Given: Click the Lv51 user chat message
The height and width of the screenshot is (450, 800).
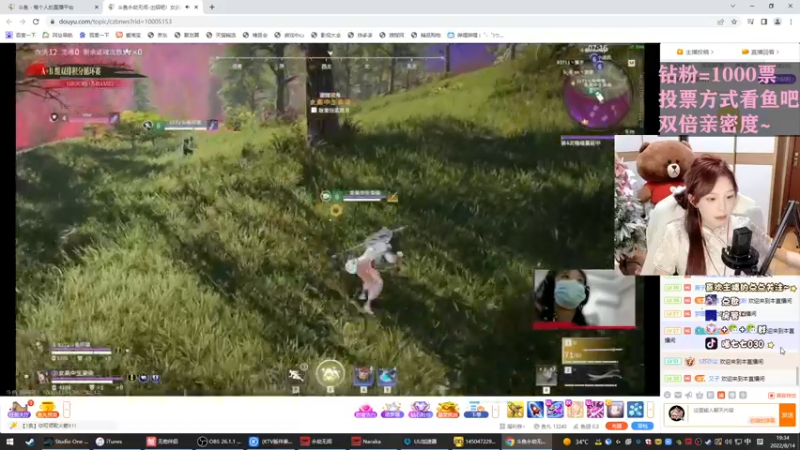Looking at the screenshot, I should [x=730, y=362].
